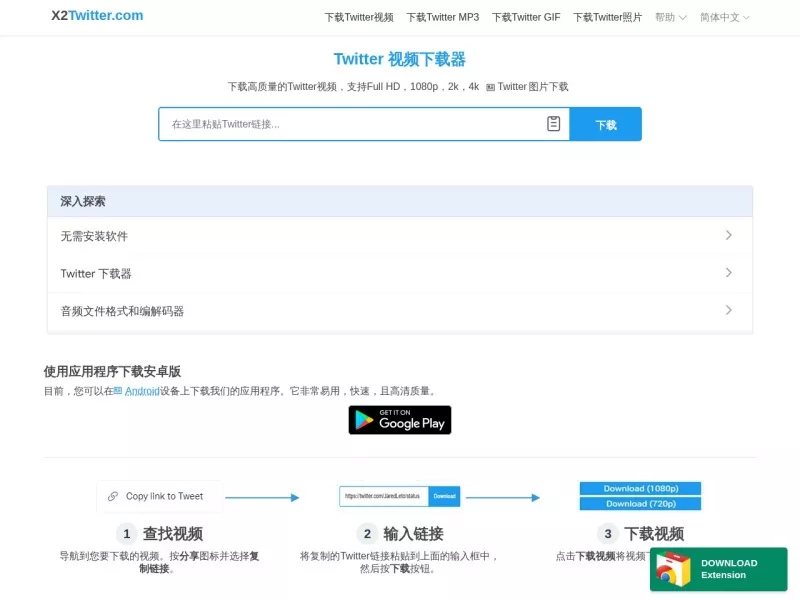Open the Twitter图片下载 link

tap(533, 87)
